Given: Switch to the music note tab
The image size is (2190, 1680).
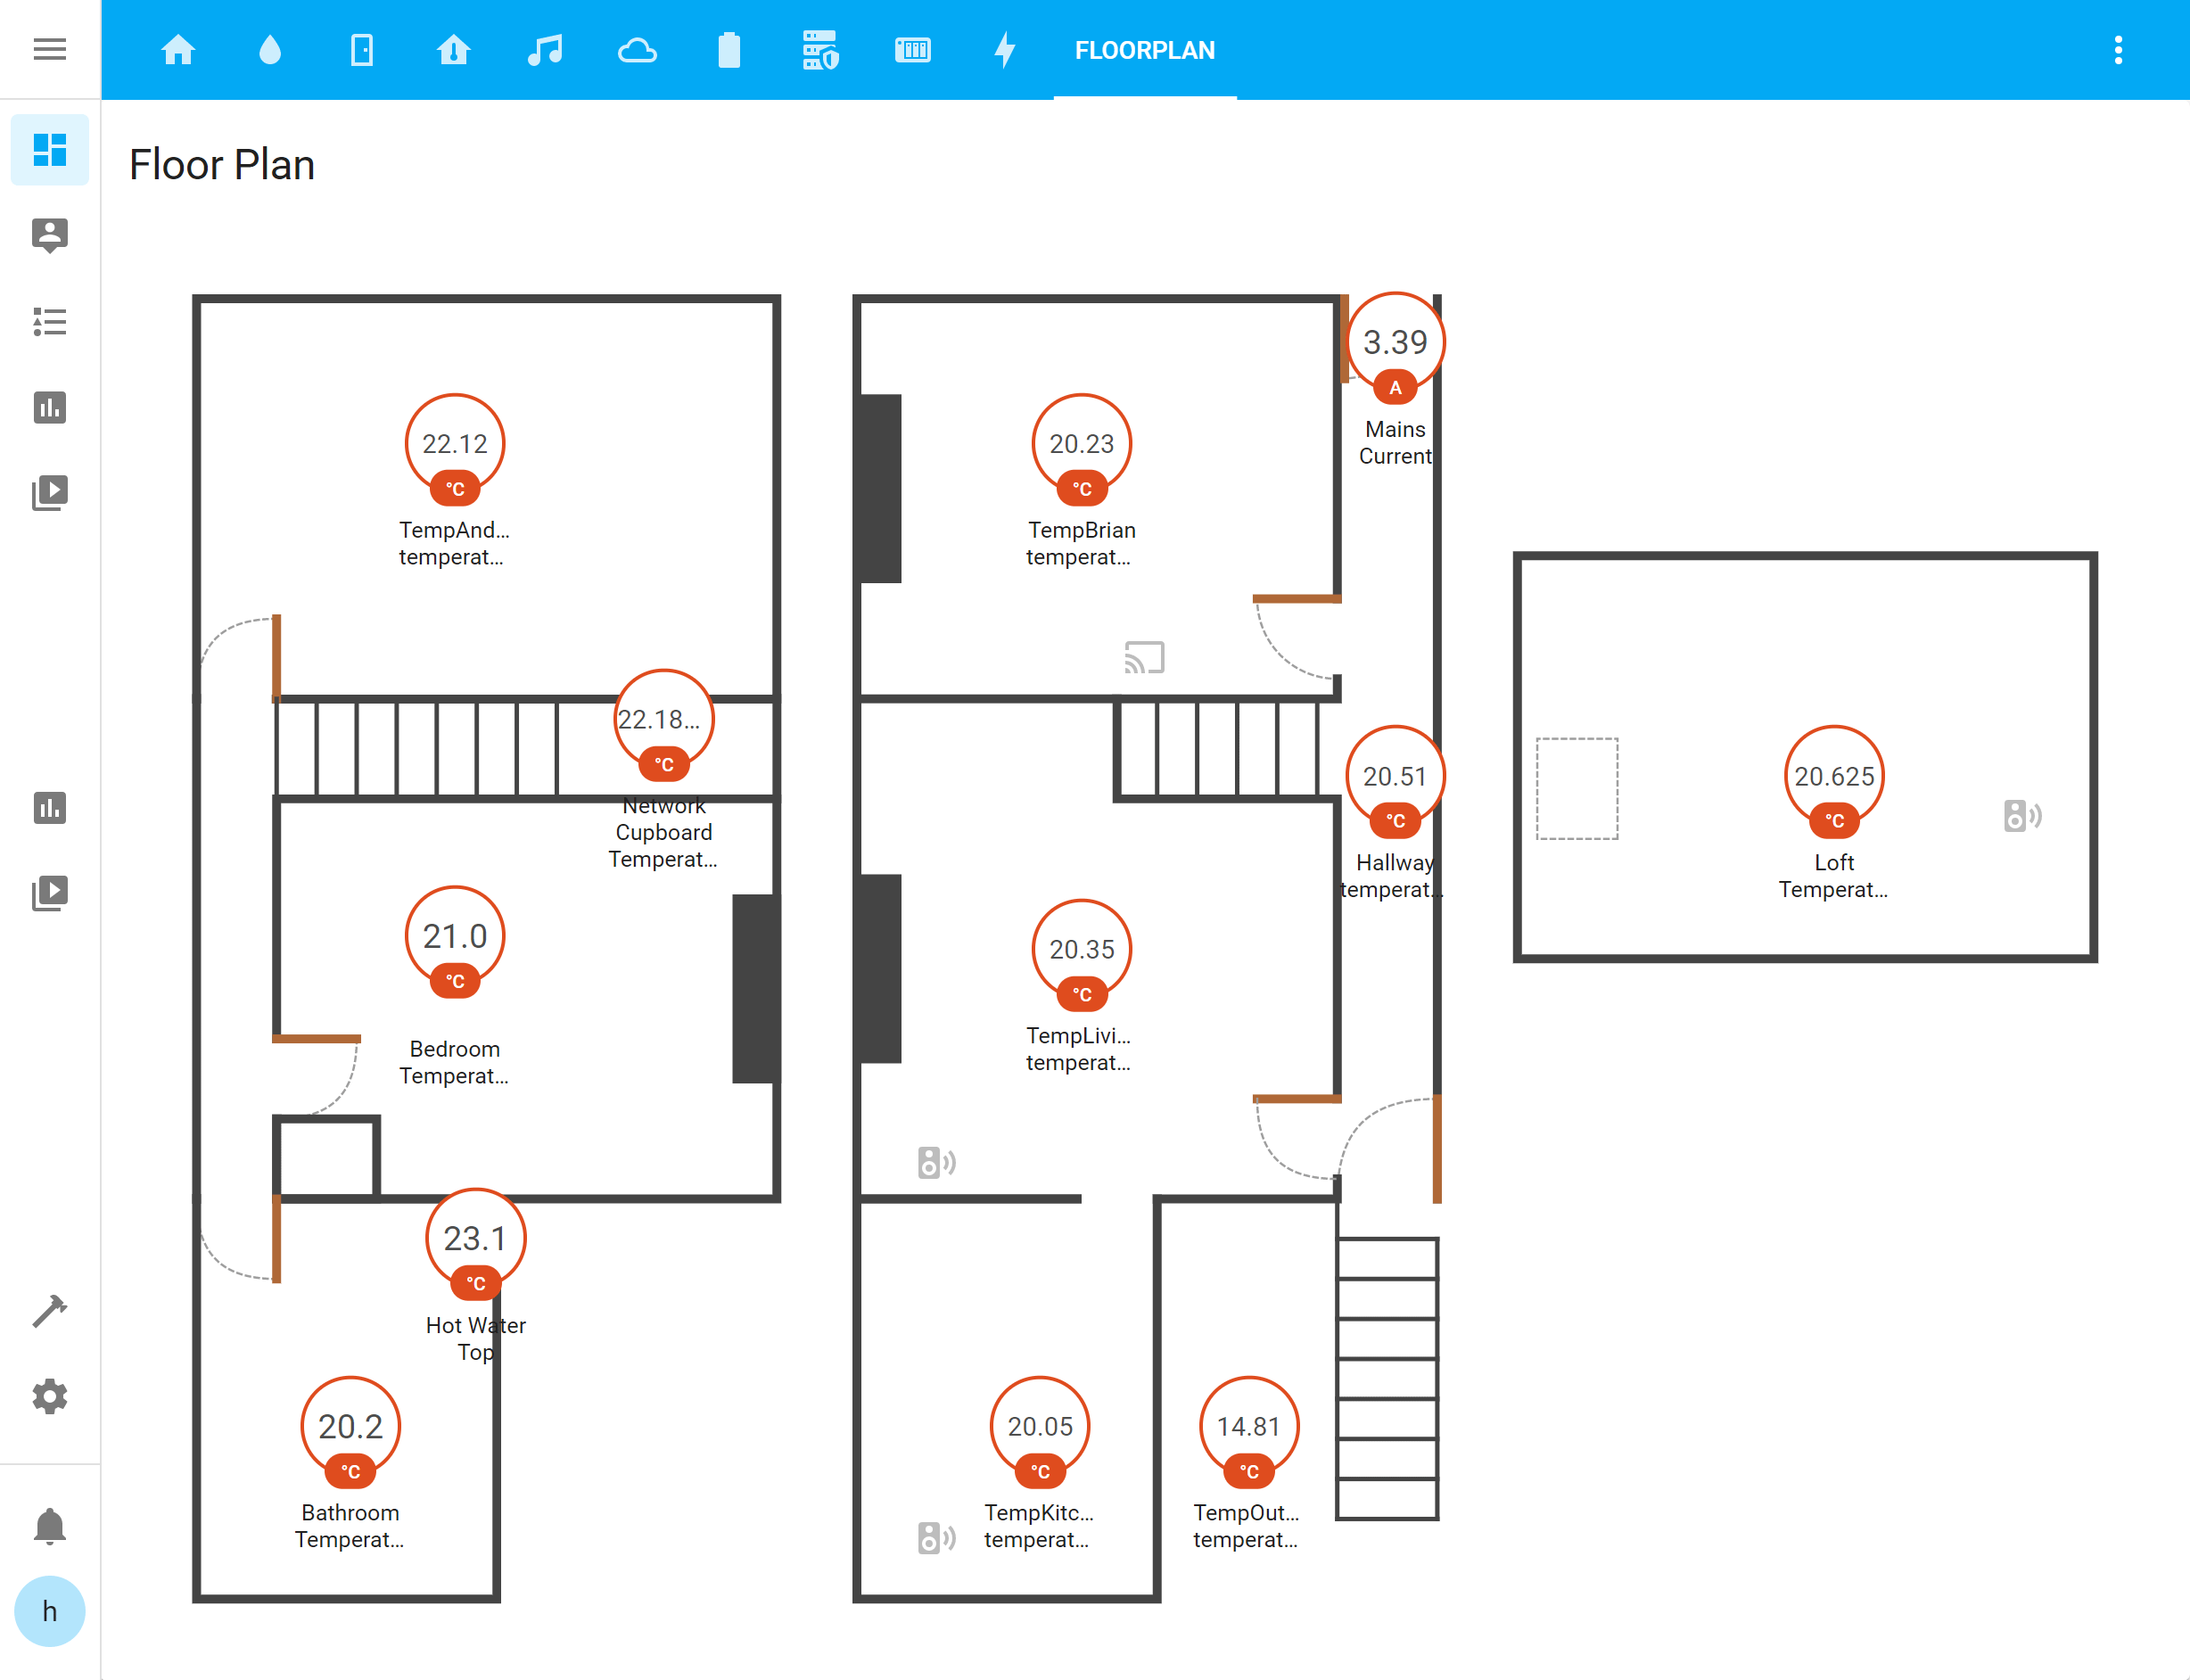Looking at the screenshot, I should pyautogui.click(x=545, y=49).
